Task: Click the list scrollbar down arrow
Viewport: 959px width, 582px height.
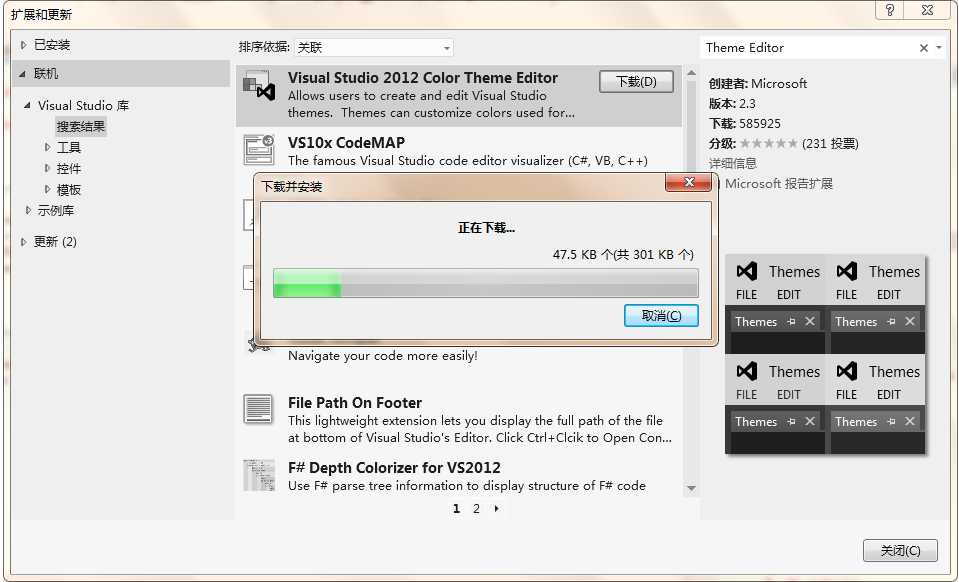Action: point(691,488)
